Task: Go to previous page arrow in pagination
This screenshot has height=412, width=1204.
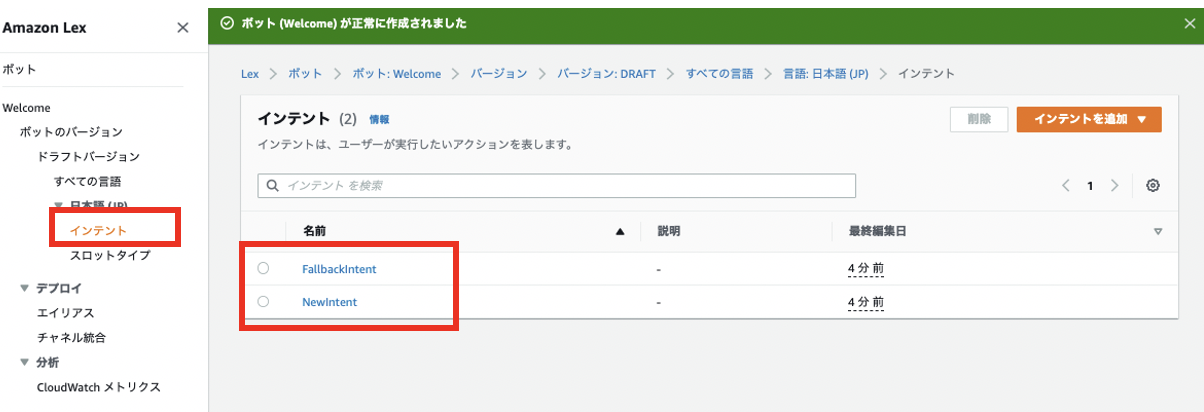Action: (1066, 185)
